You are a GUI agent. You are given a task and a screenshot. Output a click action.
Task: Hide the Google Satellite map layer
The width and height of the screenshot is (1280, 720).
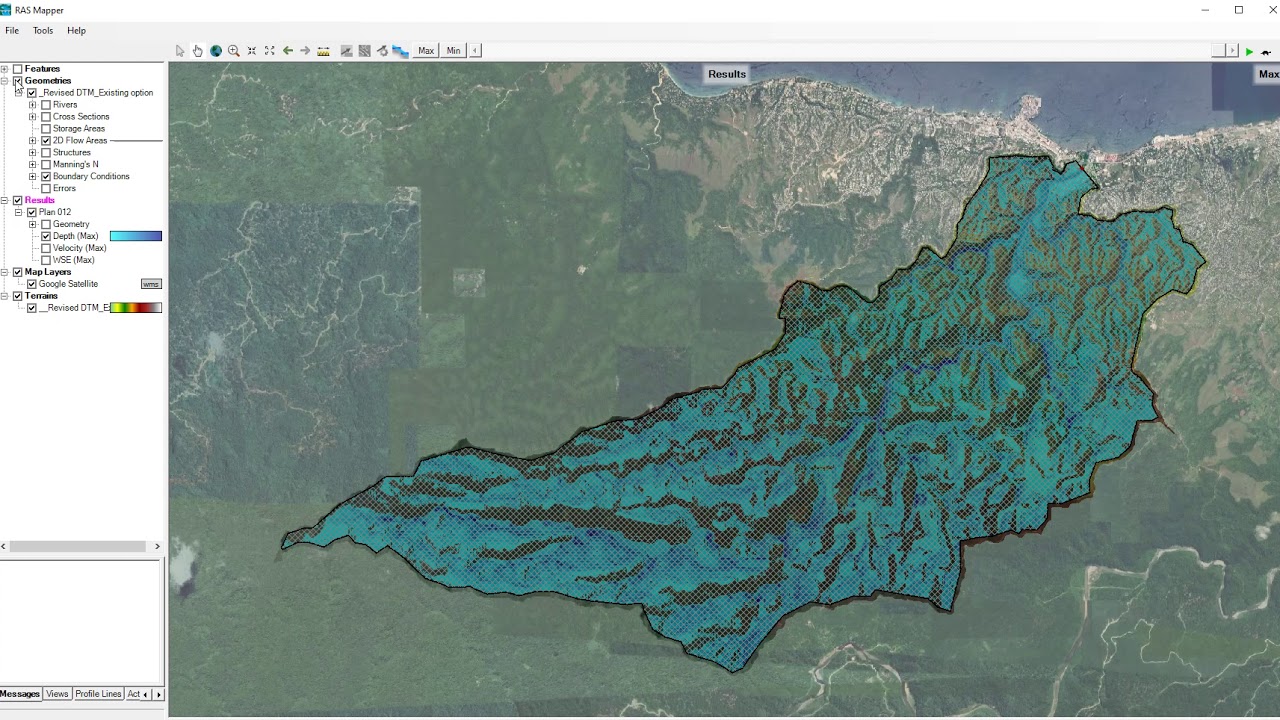point(31,284)
